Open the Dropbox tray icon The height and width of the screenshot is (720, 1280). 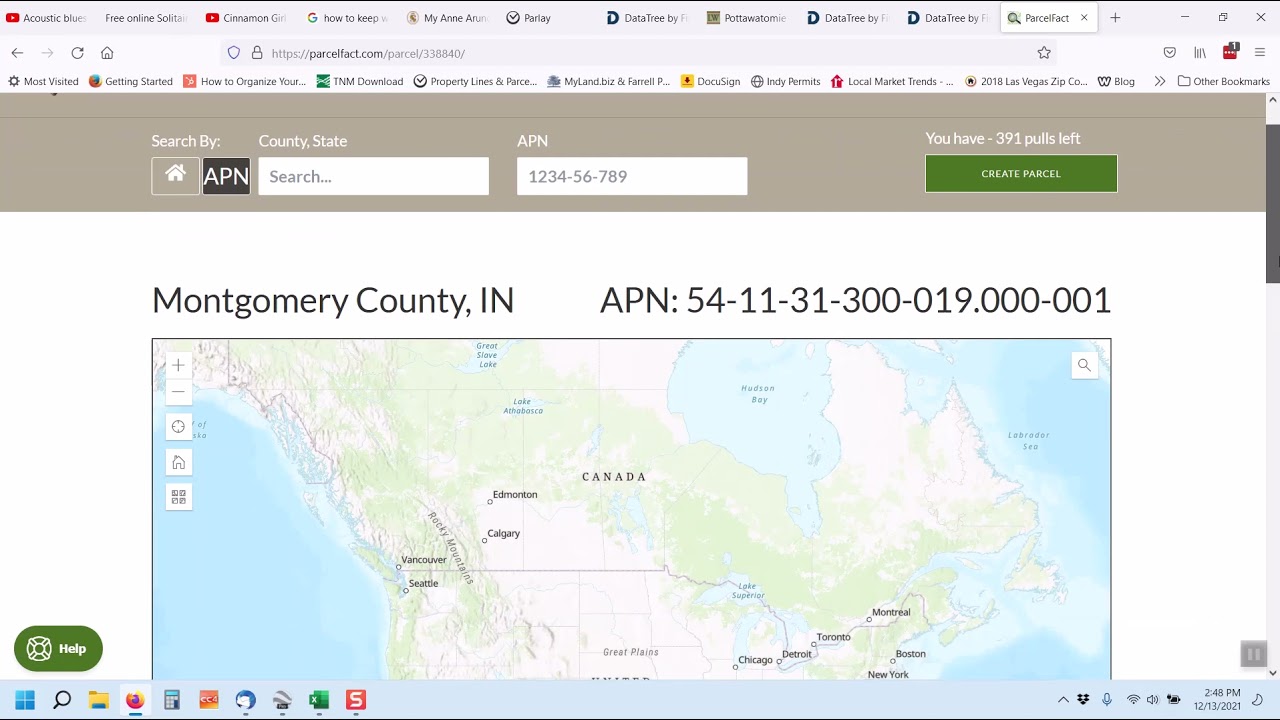pos(1083,700)
